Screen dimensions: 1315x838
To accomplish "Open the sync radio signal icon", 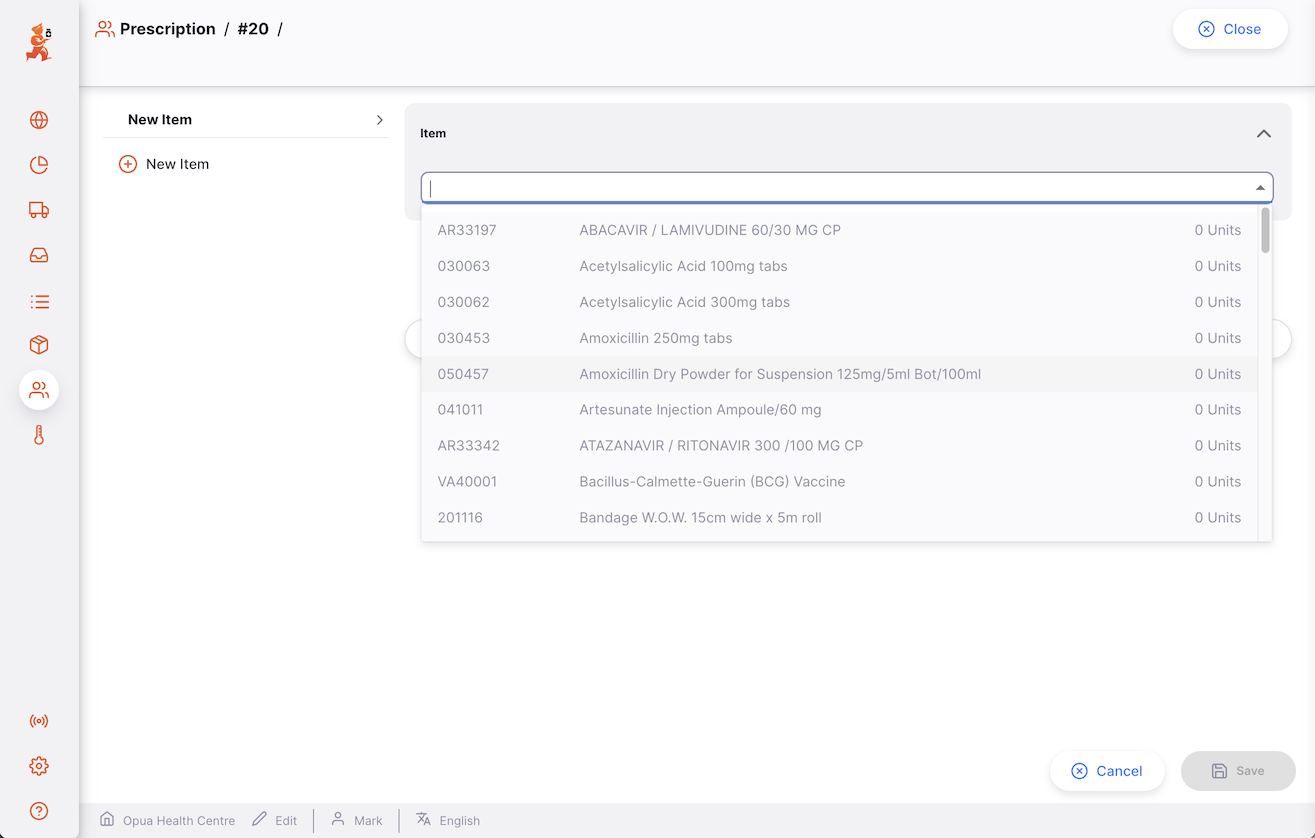I will 39,721.
